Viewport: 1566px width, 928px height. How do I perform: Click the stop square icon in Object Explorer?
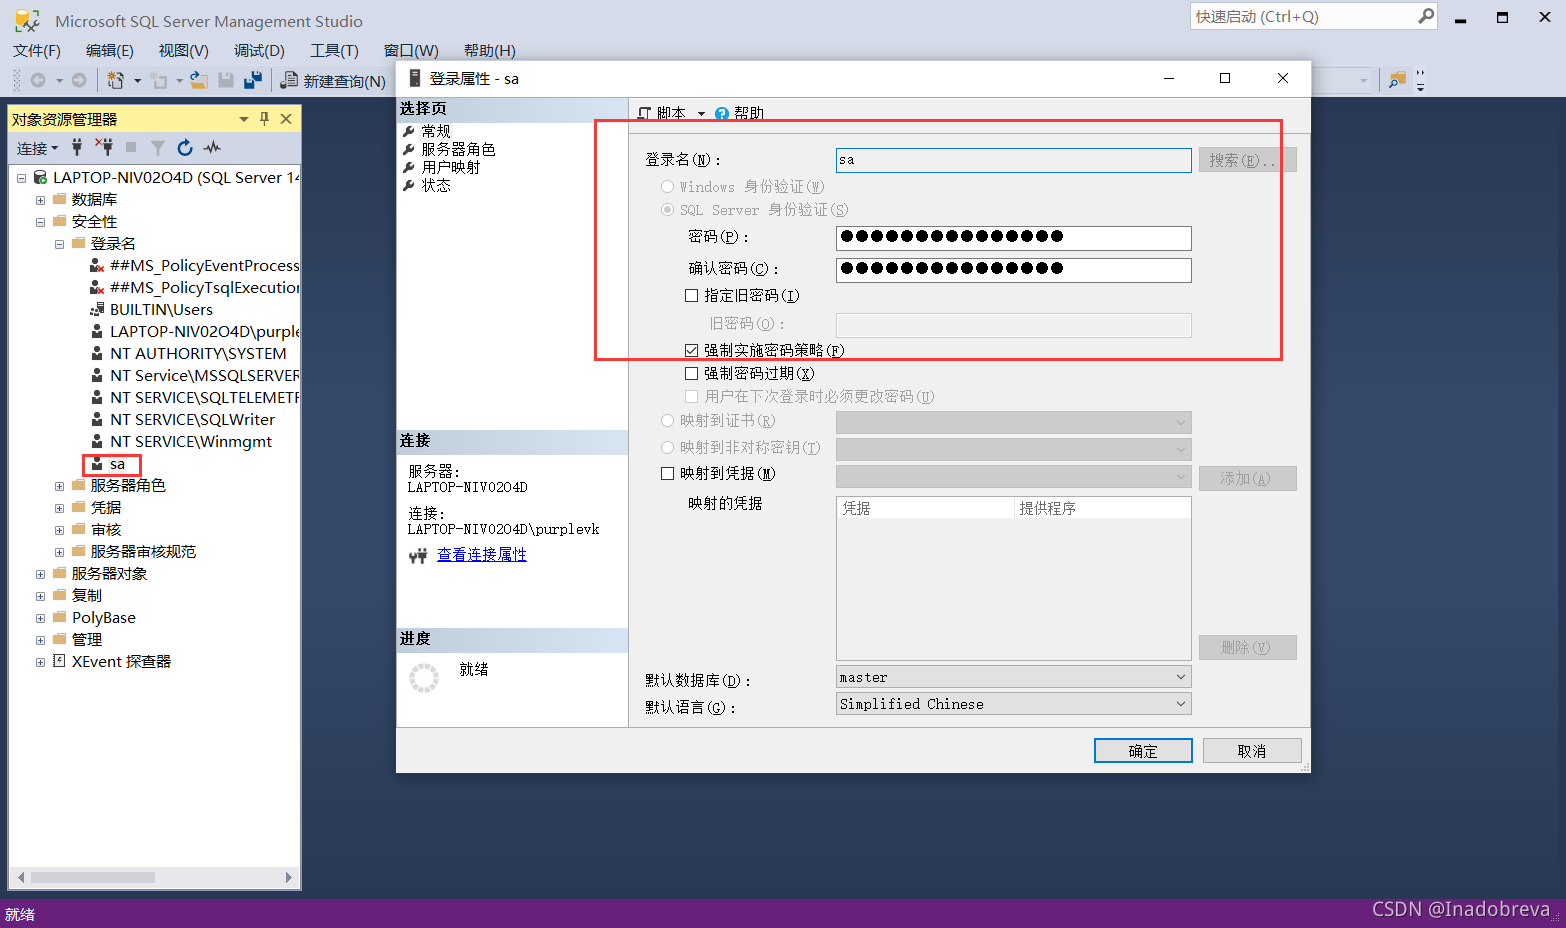(x=131, y=147)
